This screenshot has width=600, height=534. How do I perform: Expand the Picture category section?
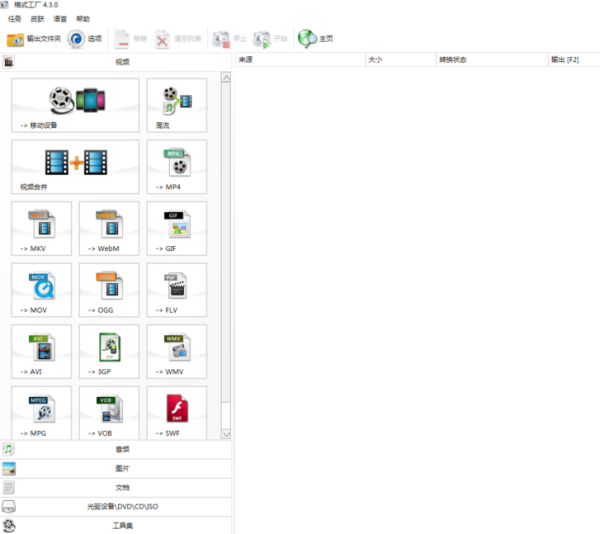click(116, 468)
